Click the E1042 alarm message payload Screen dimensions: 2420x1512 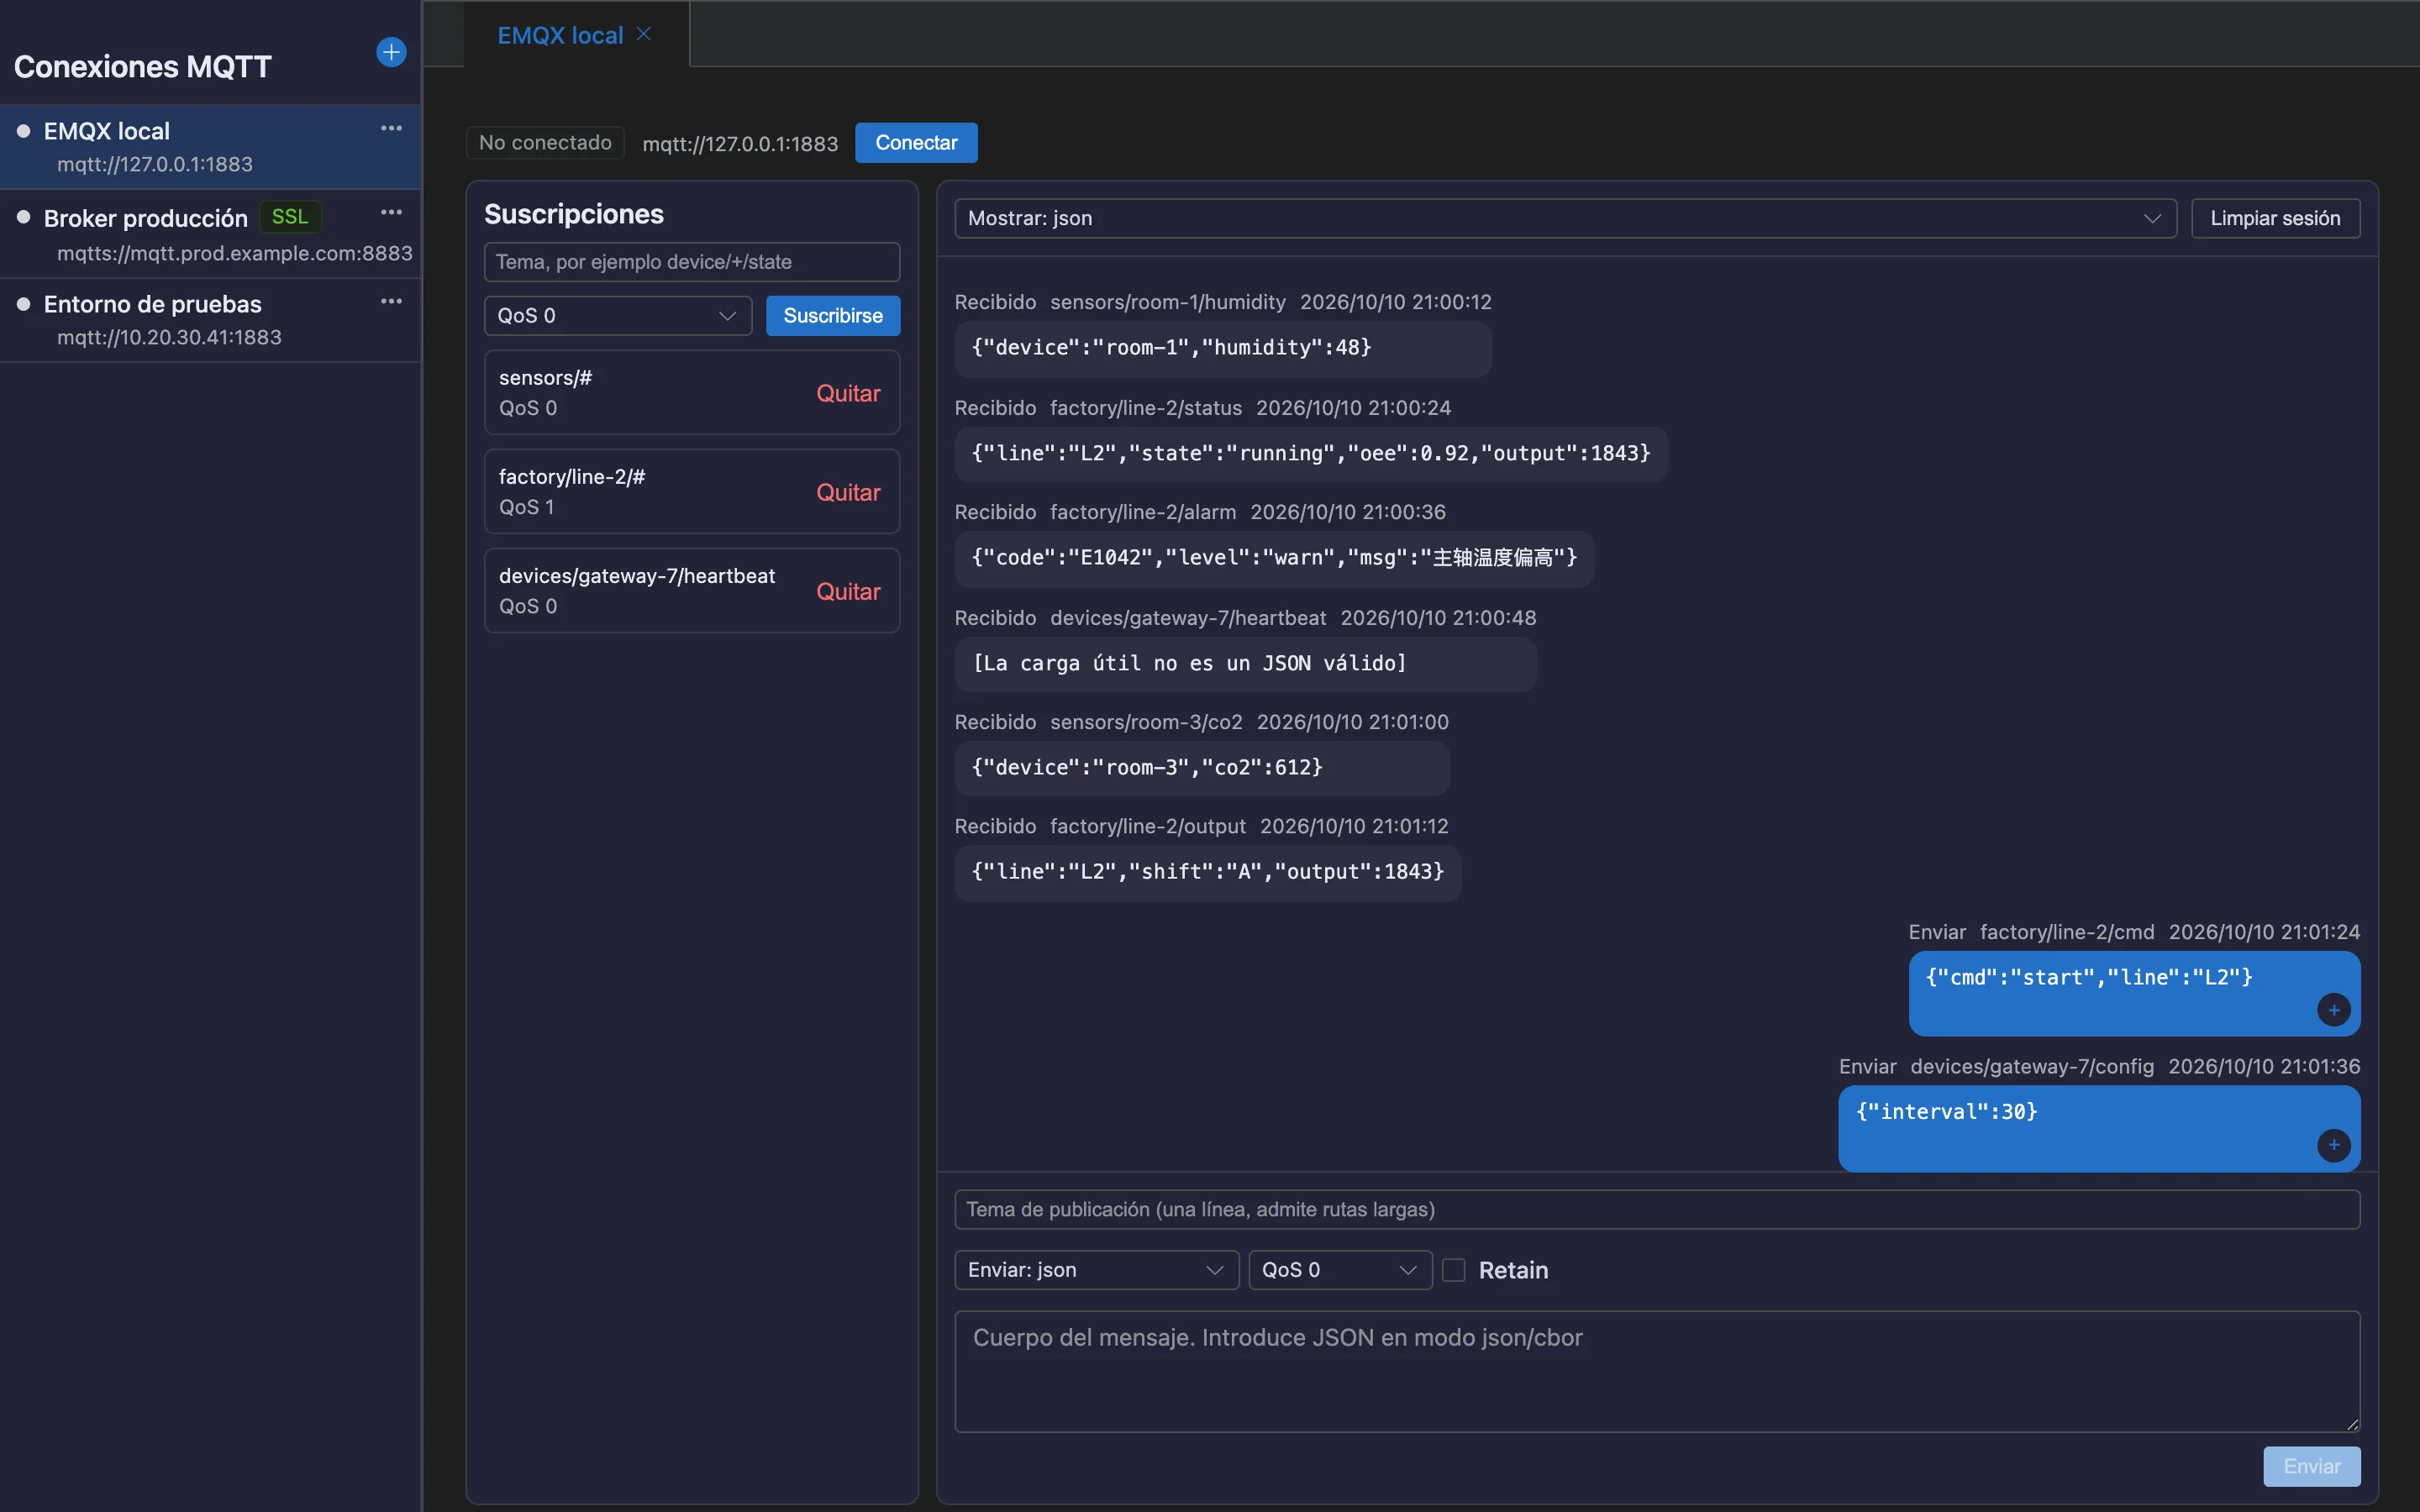1274,558
